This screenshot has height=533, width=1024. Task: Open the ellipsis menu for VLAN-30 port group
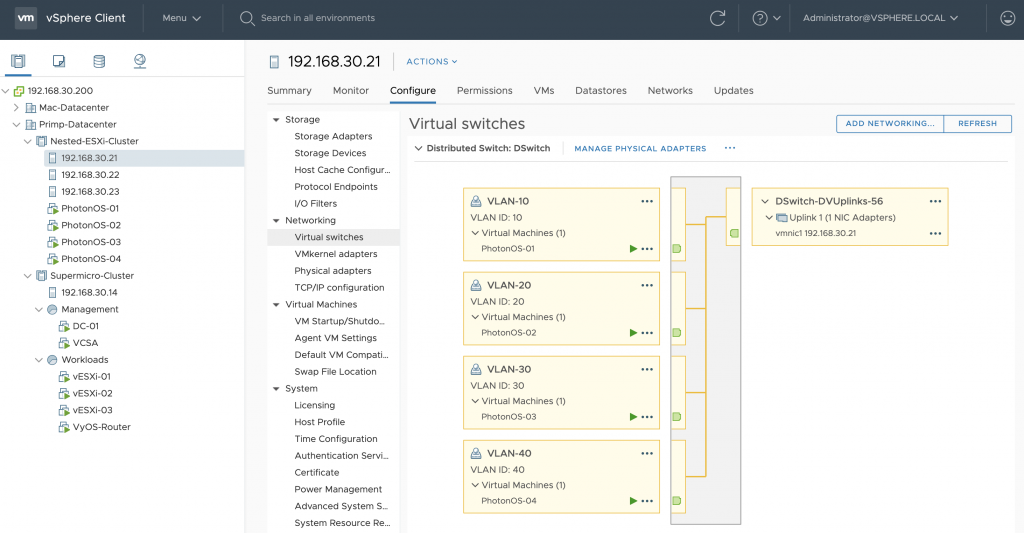[647, 369]
